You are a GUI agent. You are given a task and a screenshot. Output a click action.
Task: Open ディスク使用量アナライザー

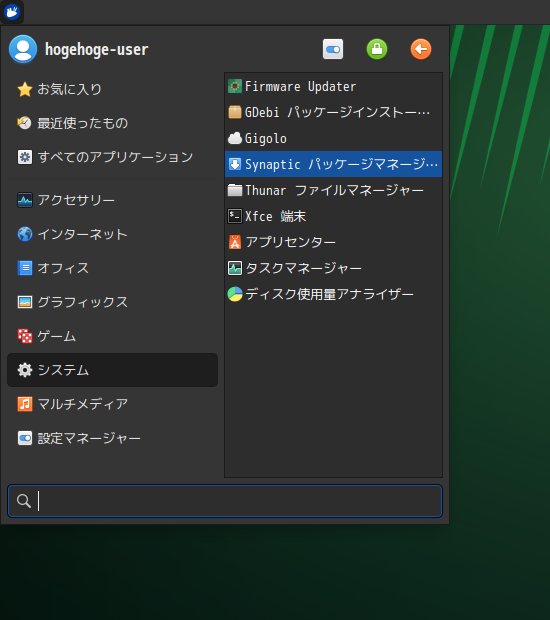click(333, 294)
